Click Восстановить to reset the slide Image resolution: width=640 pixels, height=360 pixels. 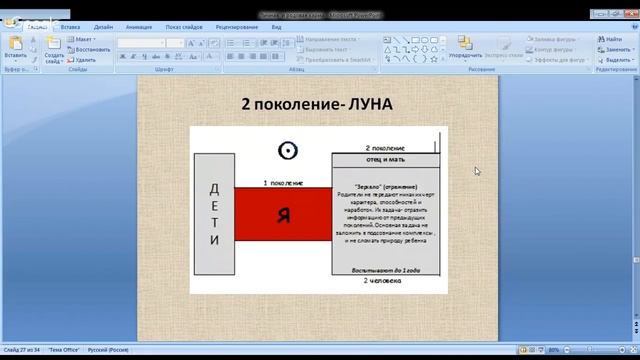point(89,49)
